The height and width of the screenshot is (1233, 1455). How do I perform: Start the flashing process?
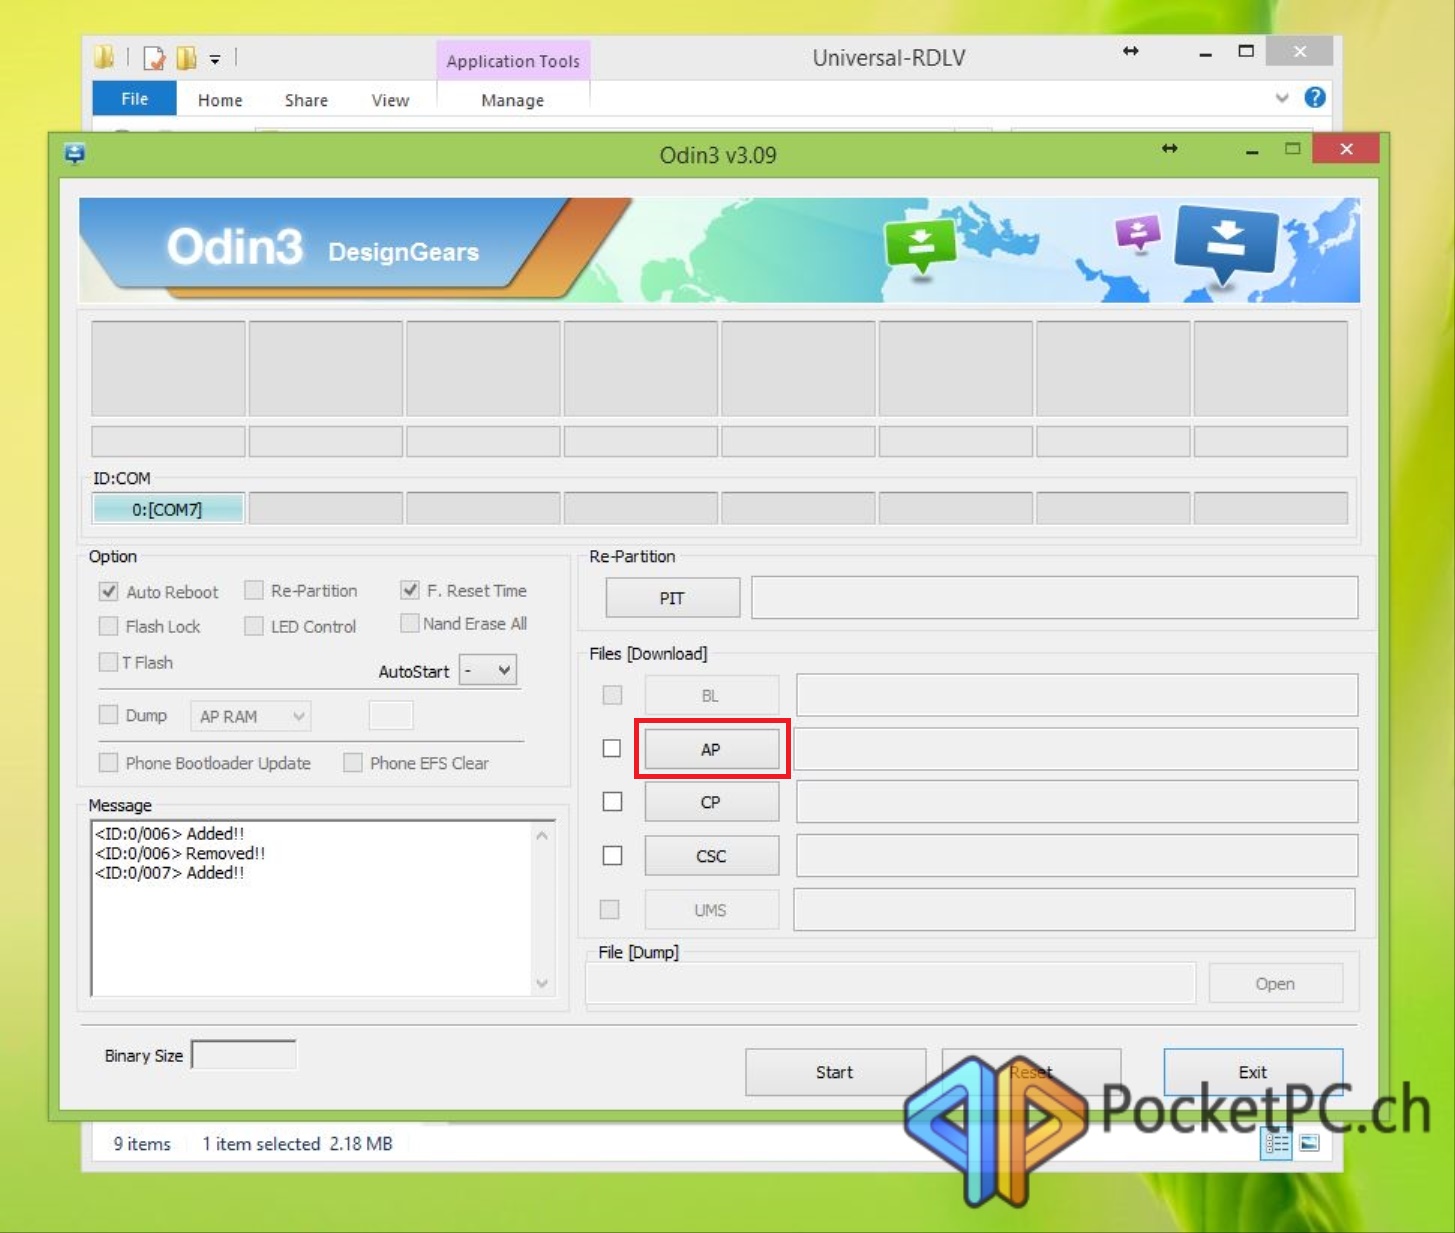[835, 1072]
